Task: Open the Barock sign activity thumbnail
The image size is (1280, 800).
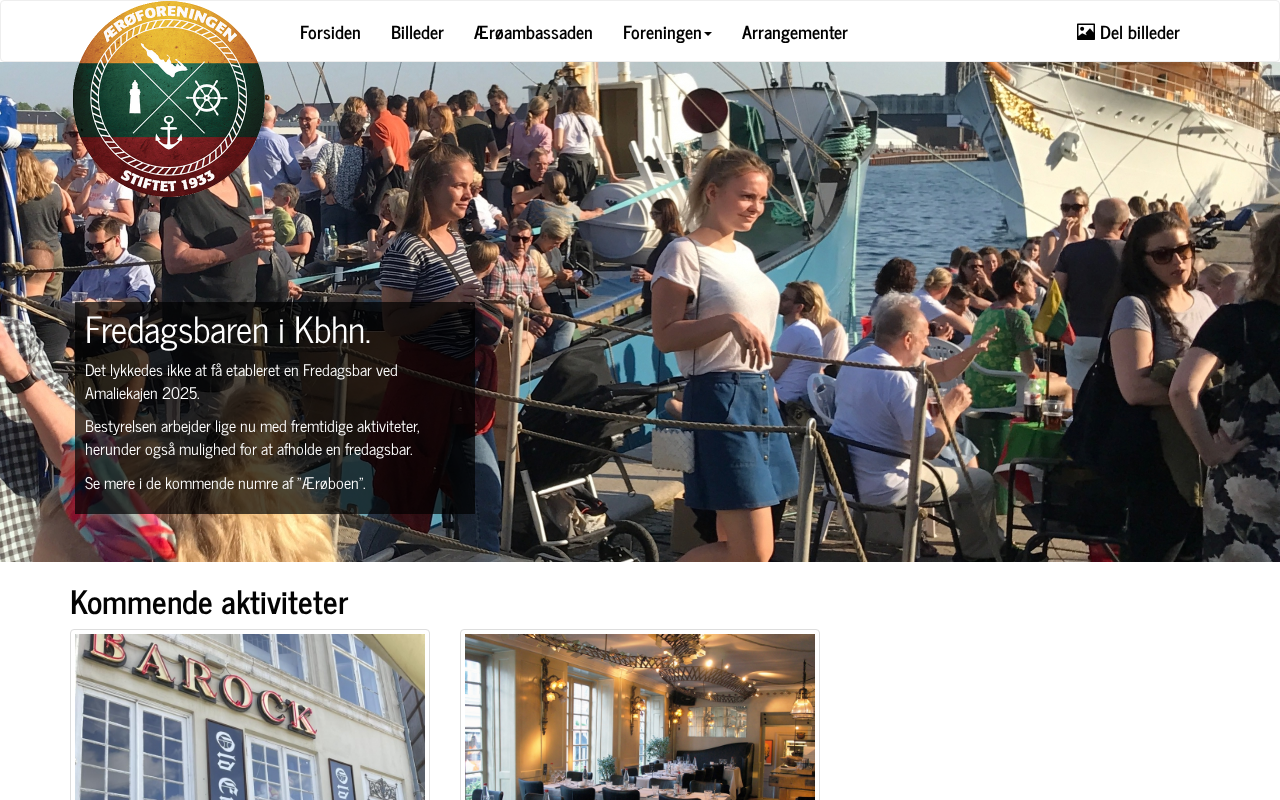Action: [250, 716]
